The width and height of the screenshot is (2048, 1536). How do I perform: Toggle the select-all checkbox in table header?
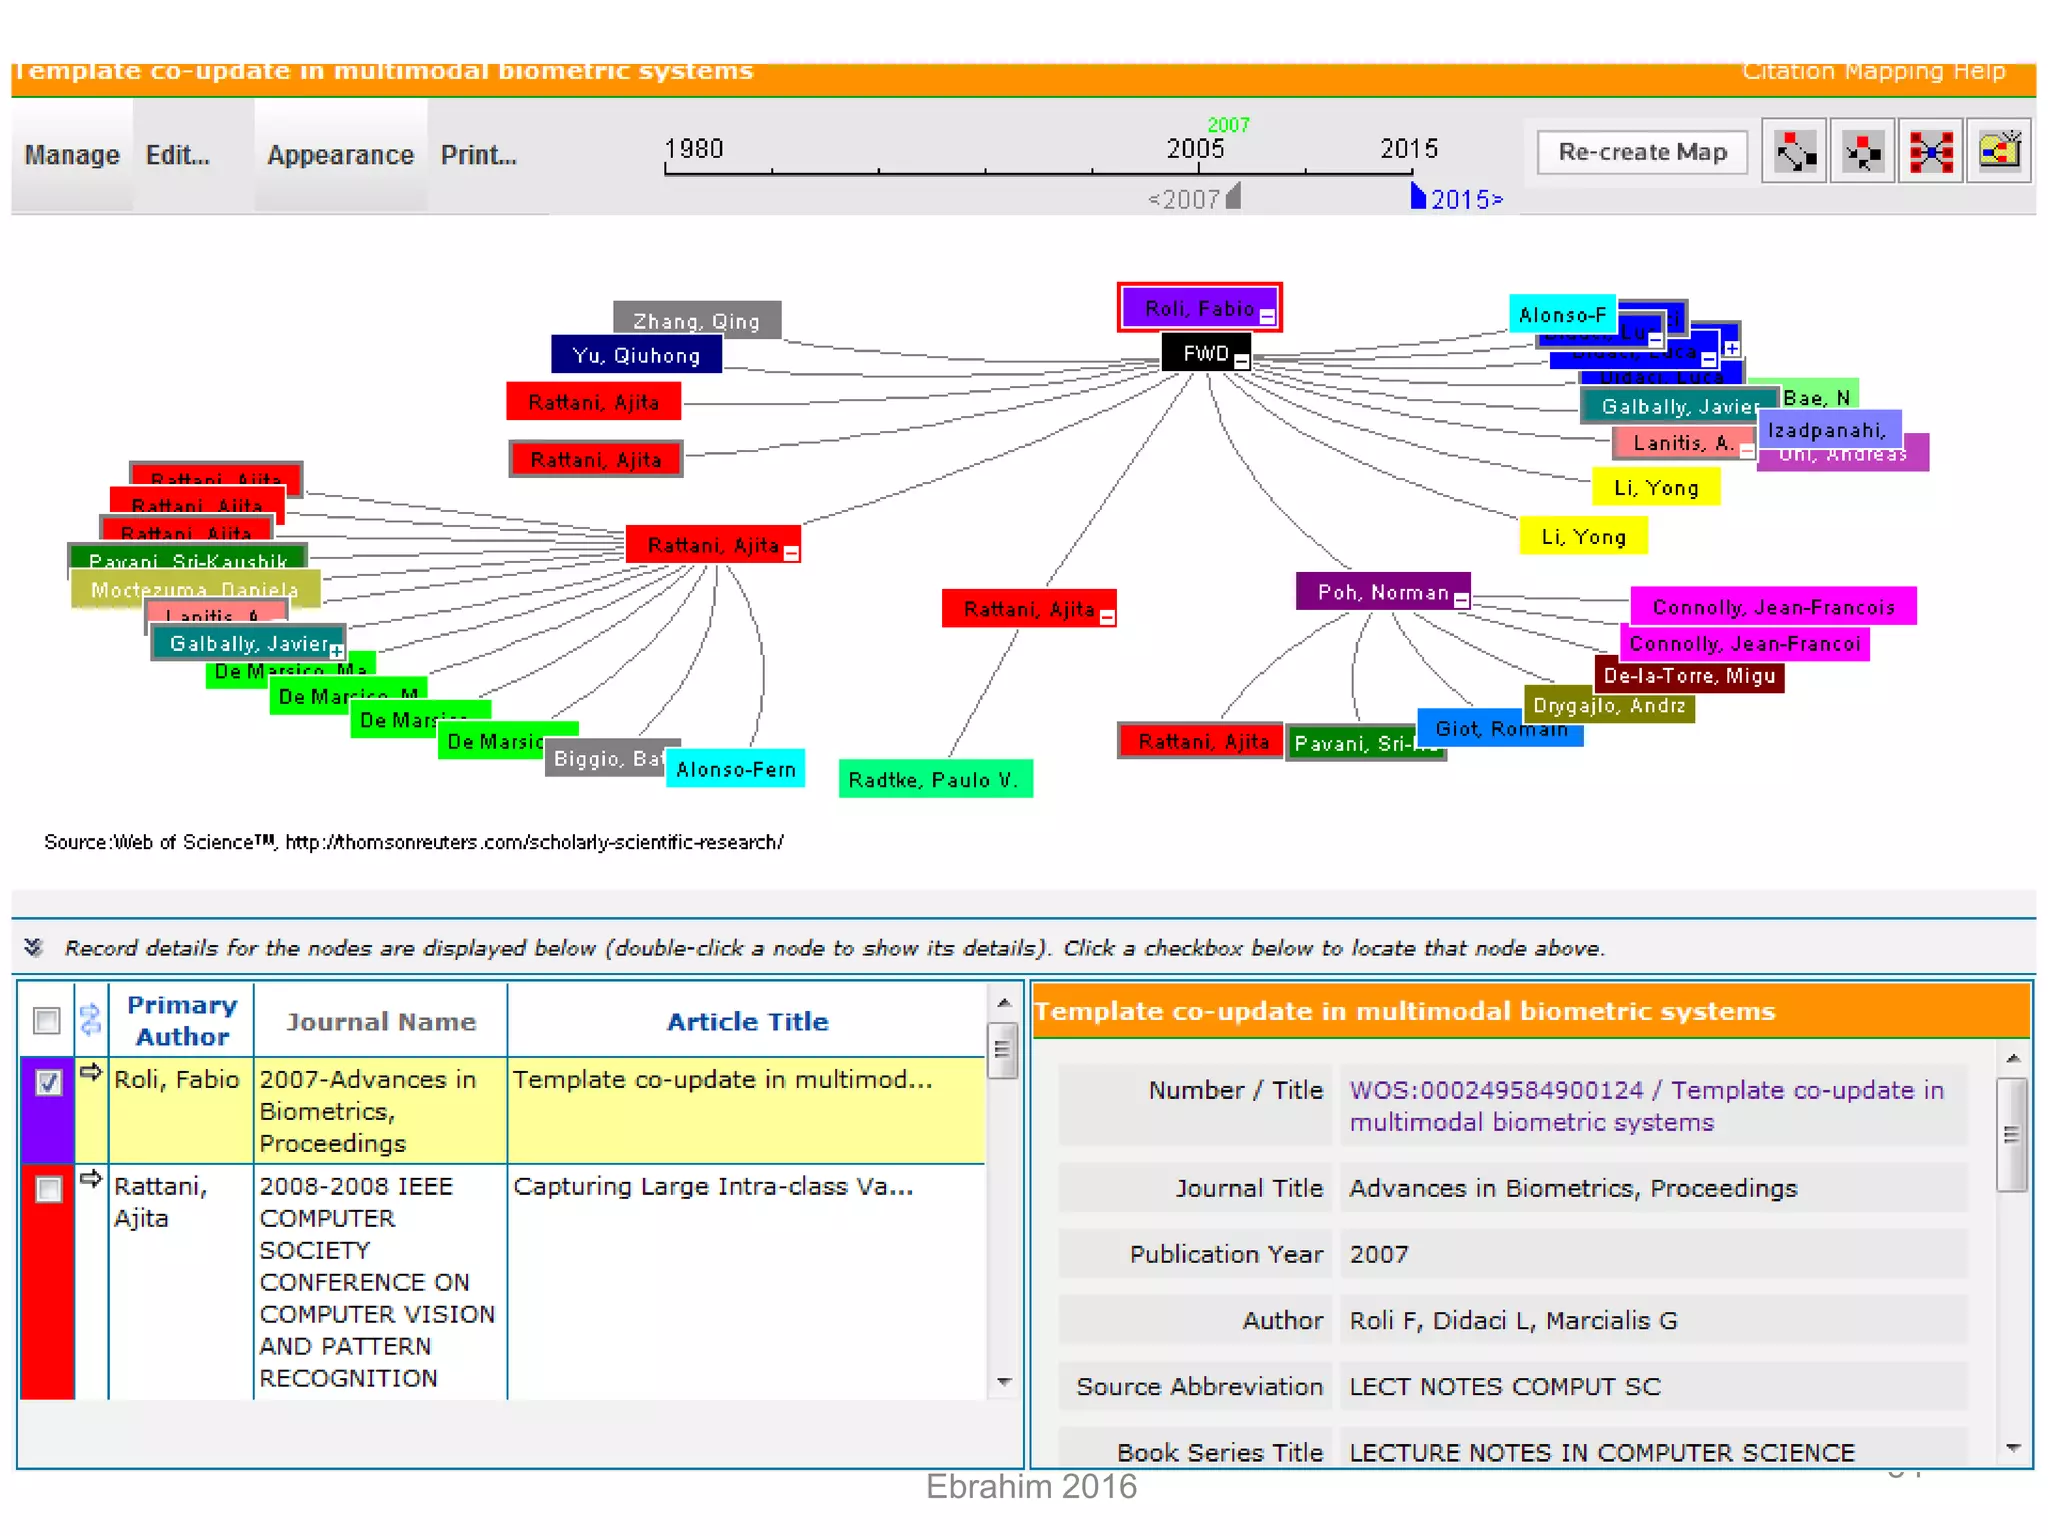click(46, 1020)
